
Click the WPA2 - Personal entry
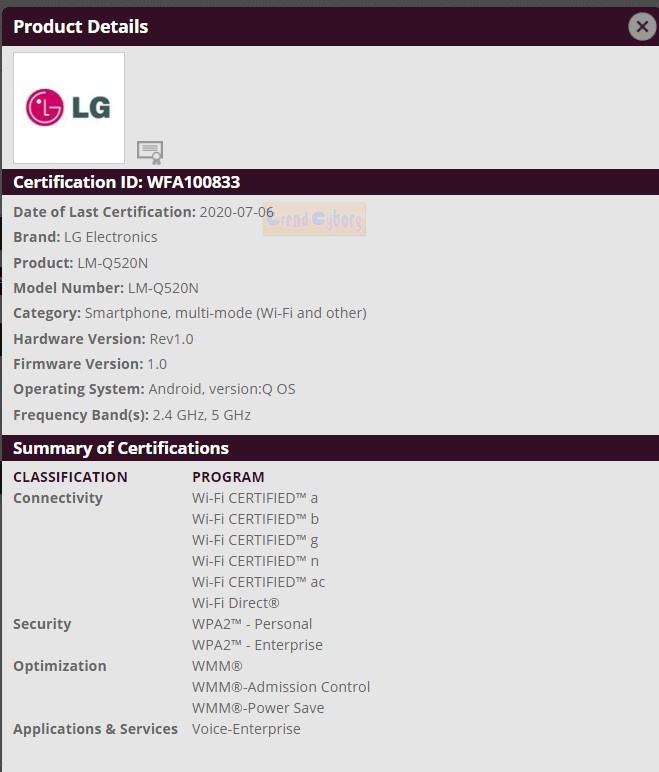click(x=252, y=624)
